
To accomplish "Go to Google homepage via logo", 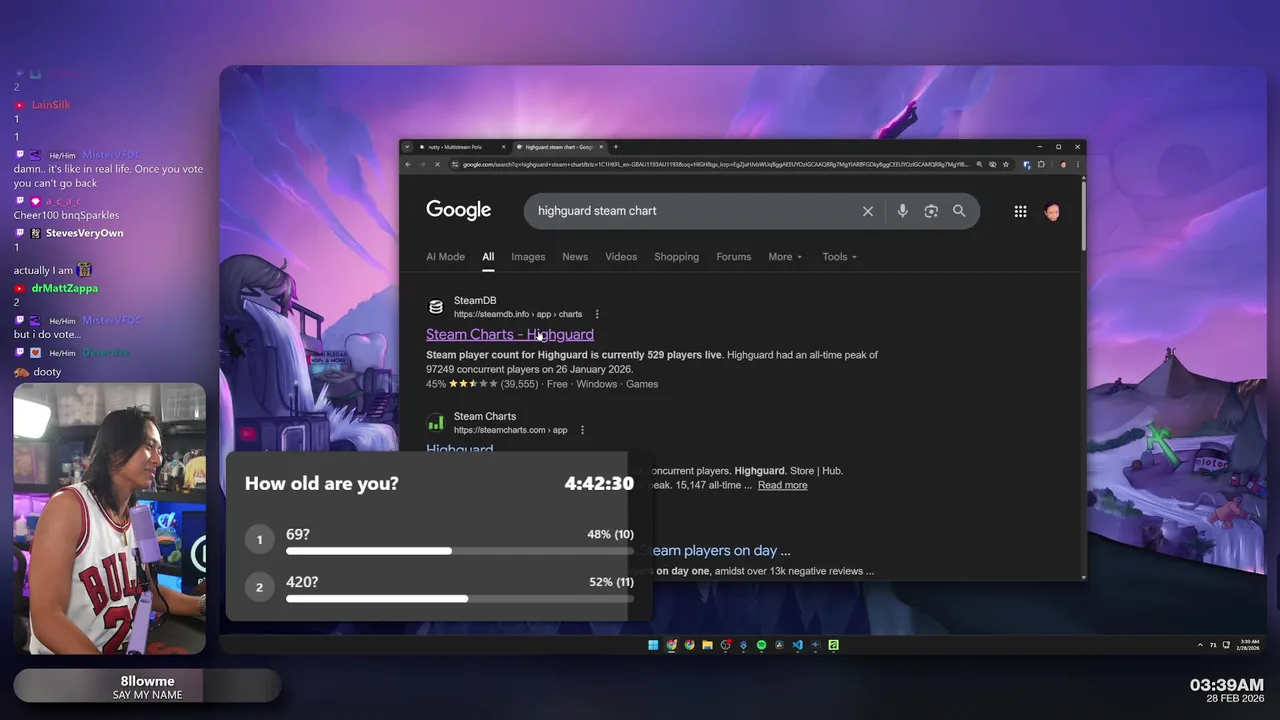I will point(459,210).
